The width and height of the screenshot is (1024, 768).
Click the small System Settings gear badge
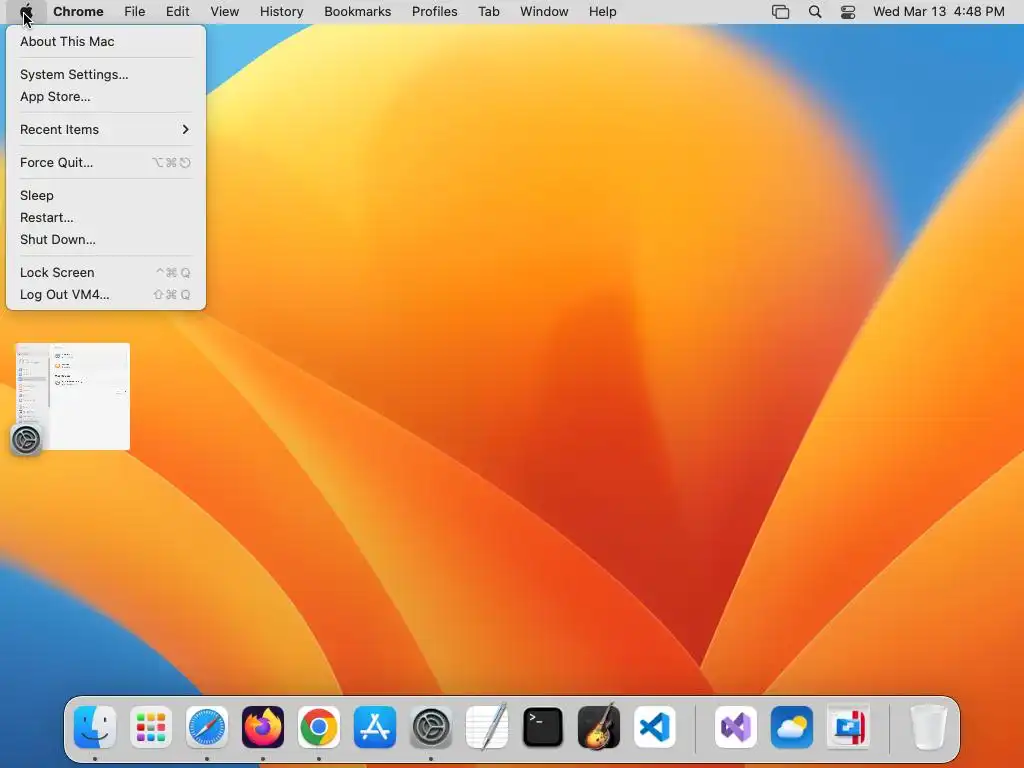coord(26,440)
